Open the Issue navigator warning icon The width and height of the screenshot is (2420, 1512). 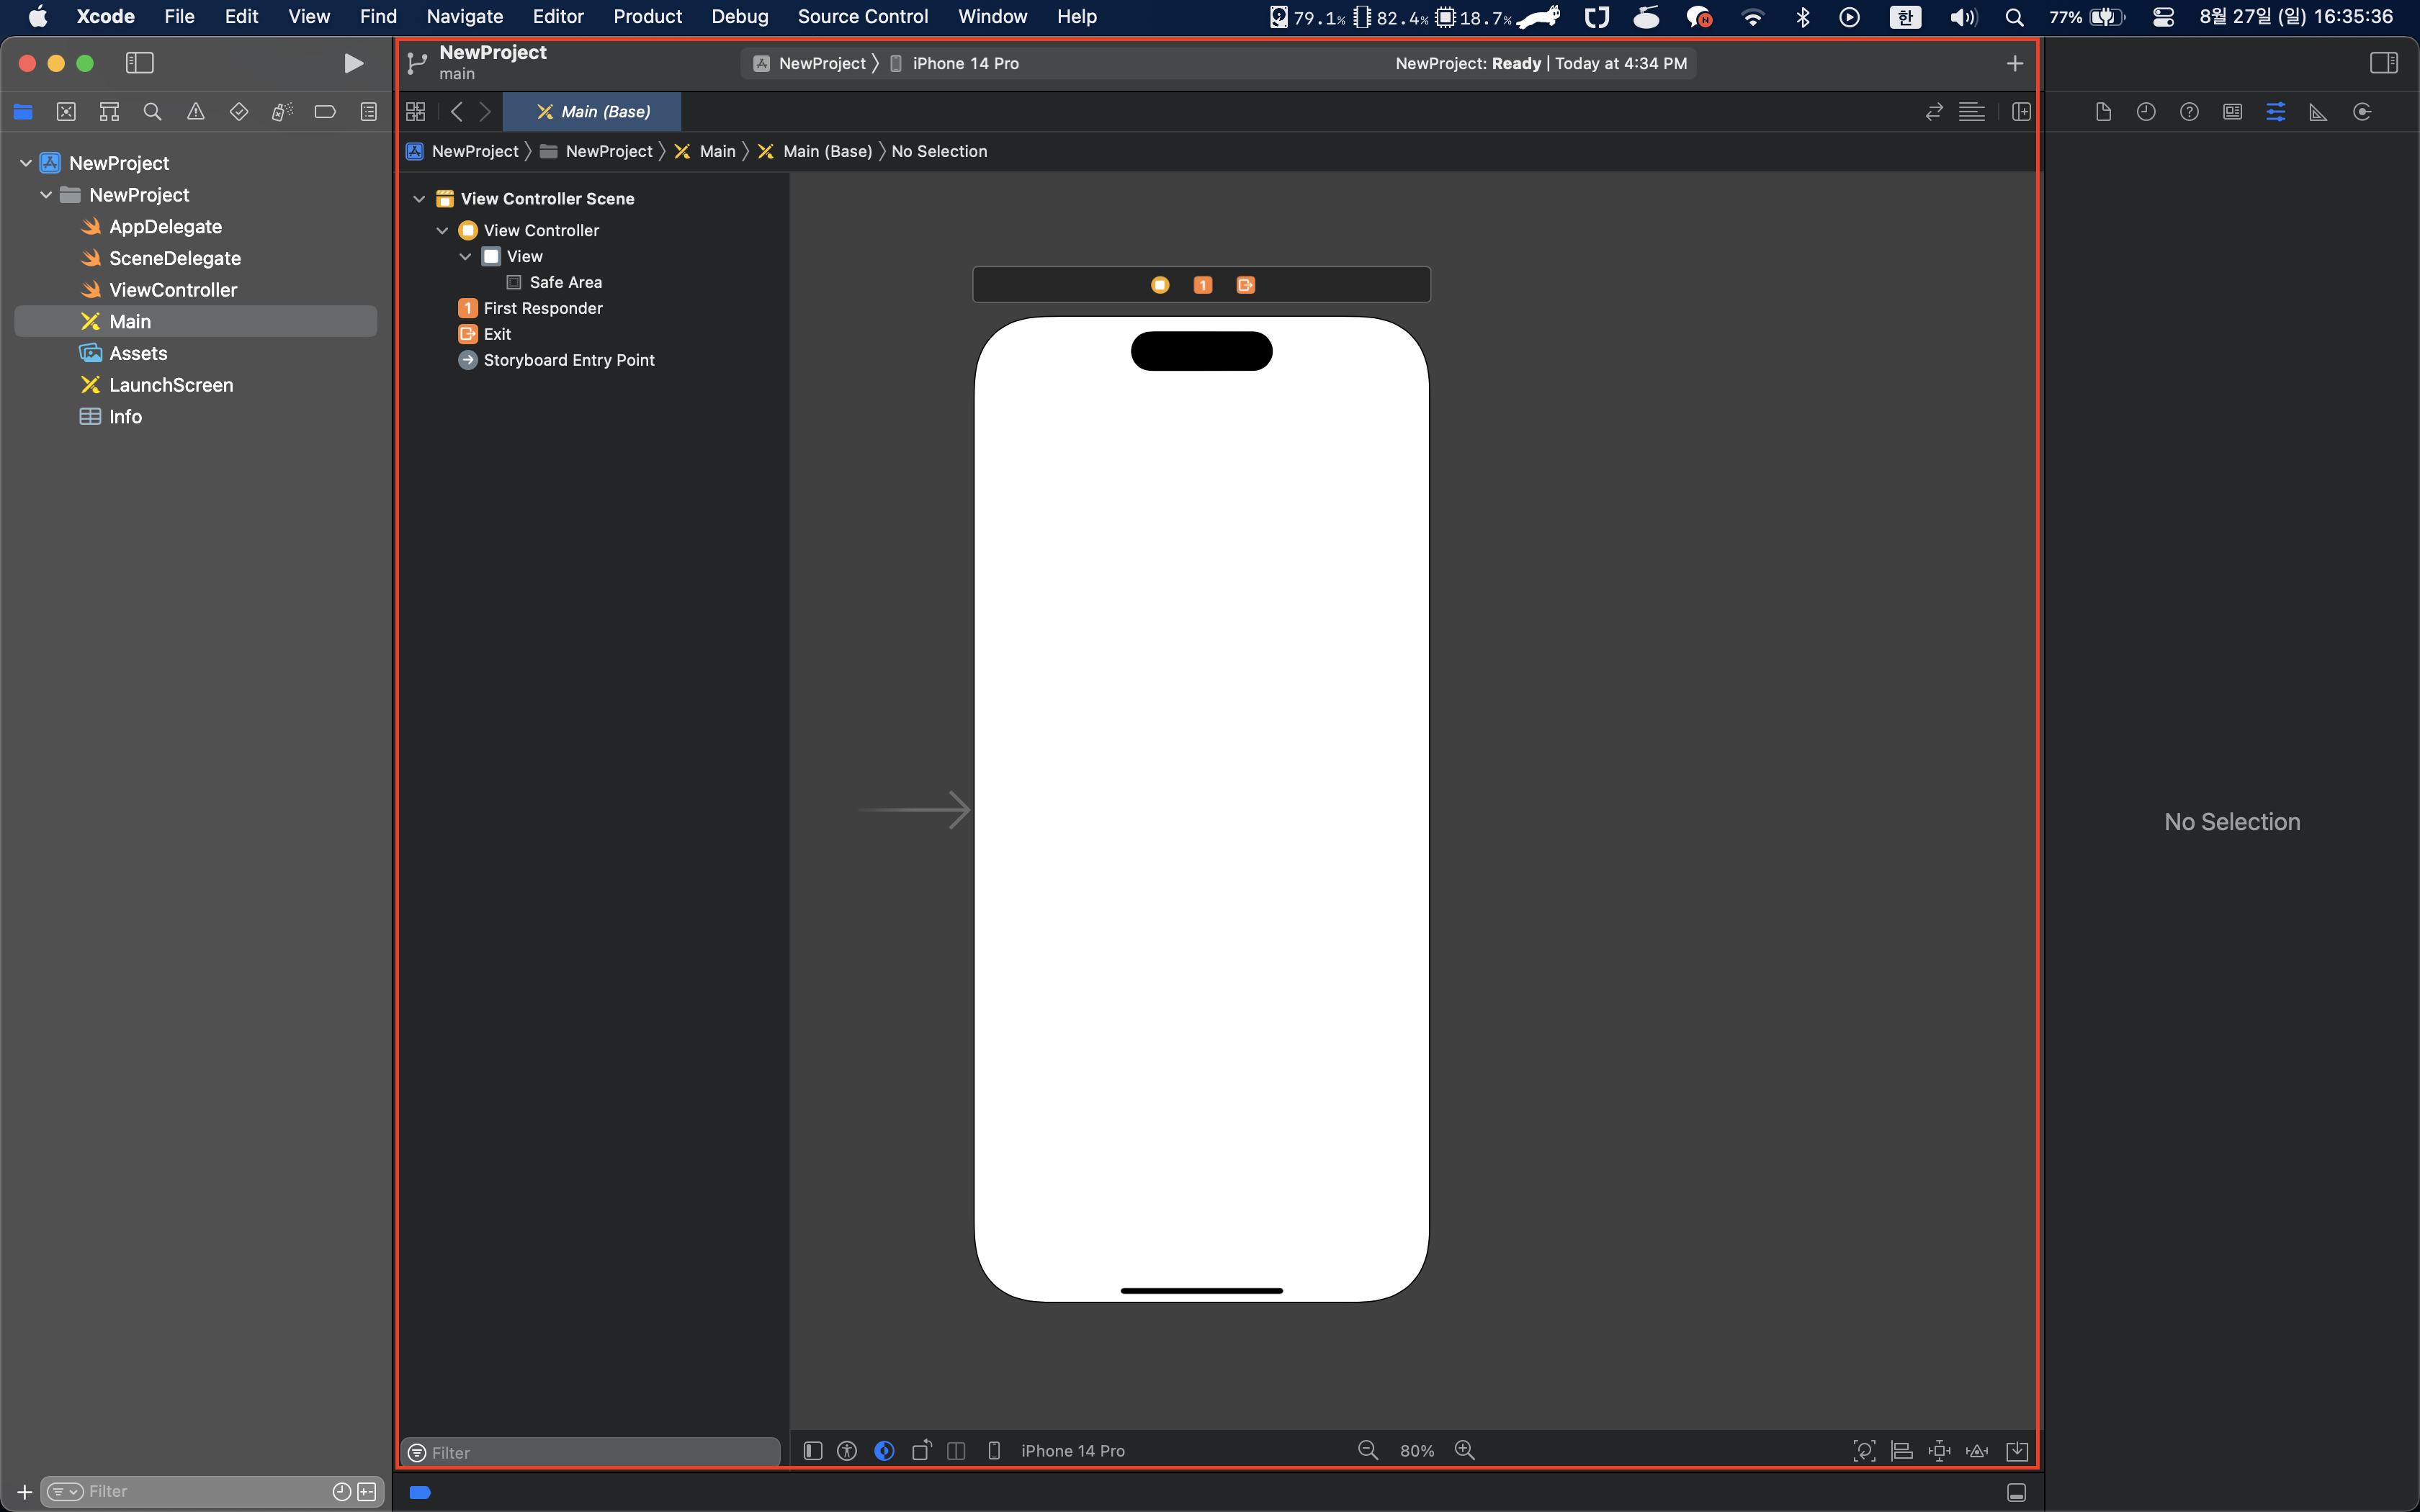tap(196, 112)
